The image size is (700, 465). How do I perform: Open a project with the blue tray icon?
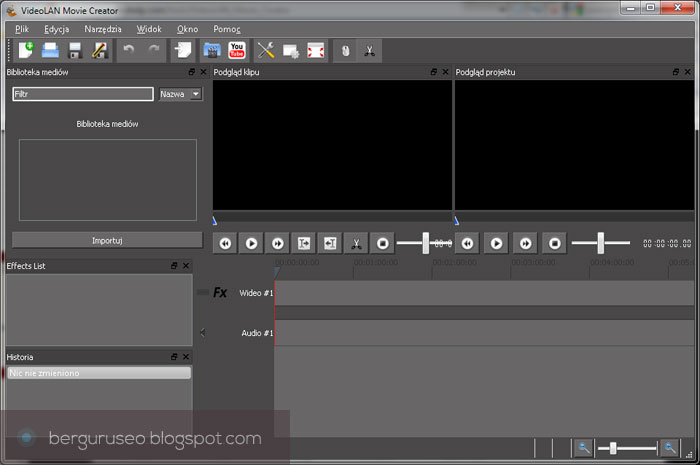[x=50, y=50]
